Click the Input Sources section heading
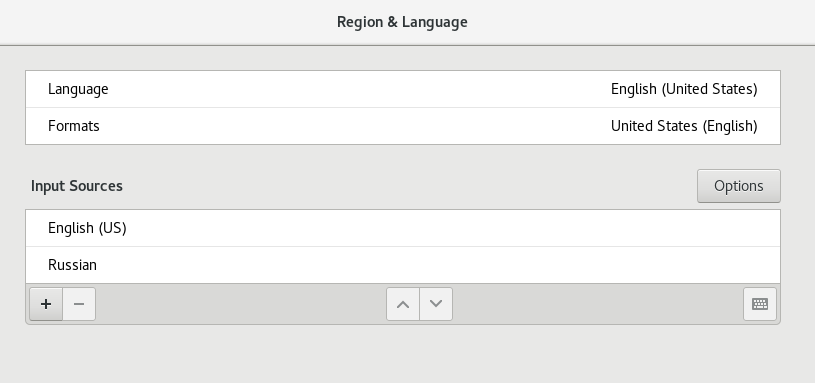 click(x=77, y=186)
